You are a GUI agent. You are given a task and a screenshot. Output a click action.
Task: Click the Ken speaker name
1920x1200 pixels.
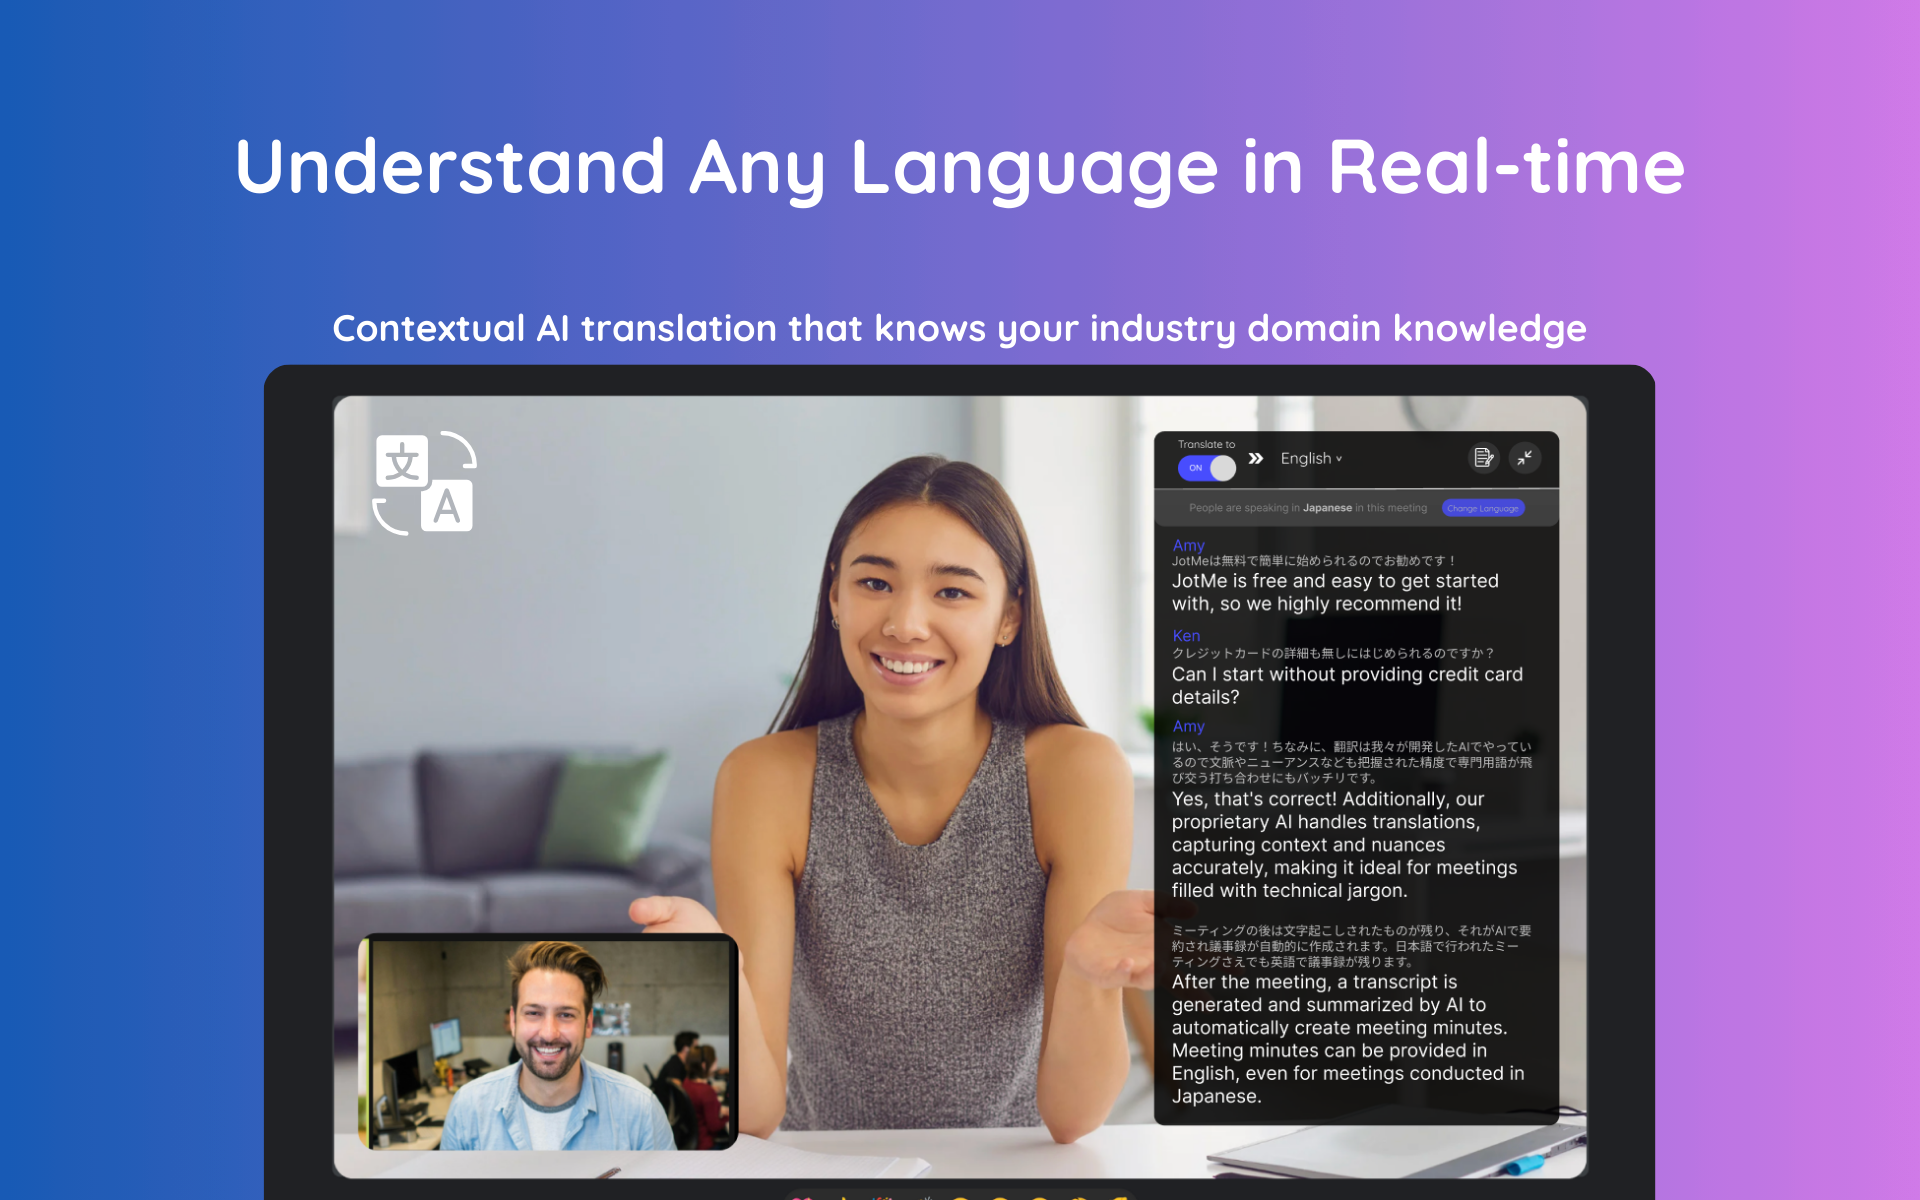1186,636
